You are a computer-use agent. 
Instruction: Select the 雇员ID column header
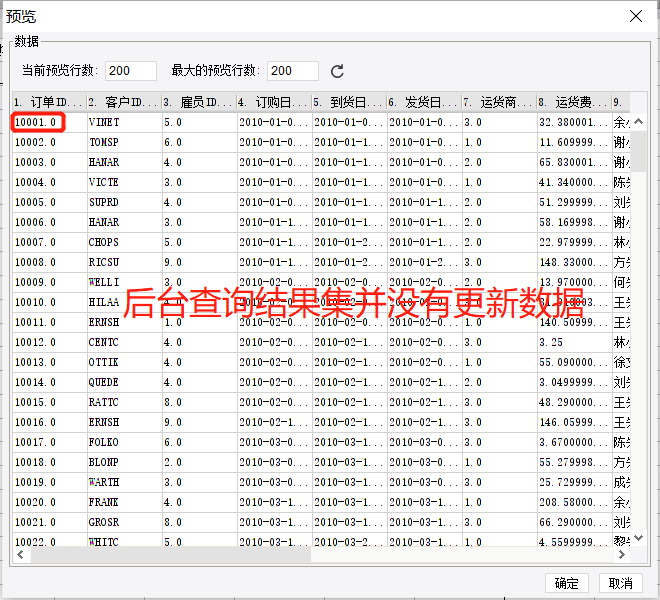[x=200, y=102]
